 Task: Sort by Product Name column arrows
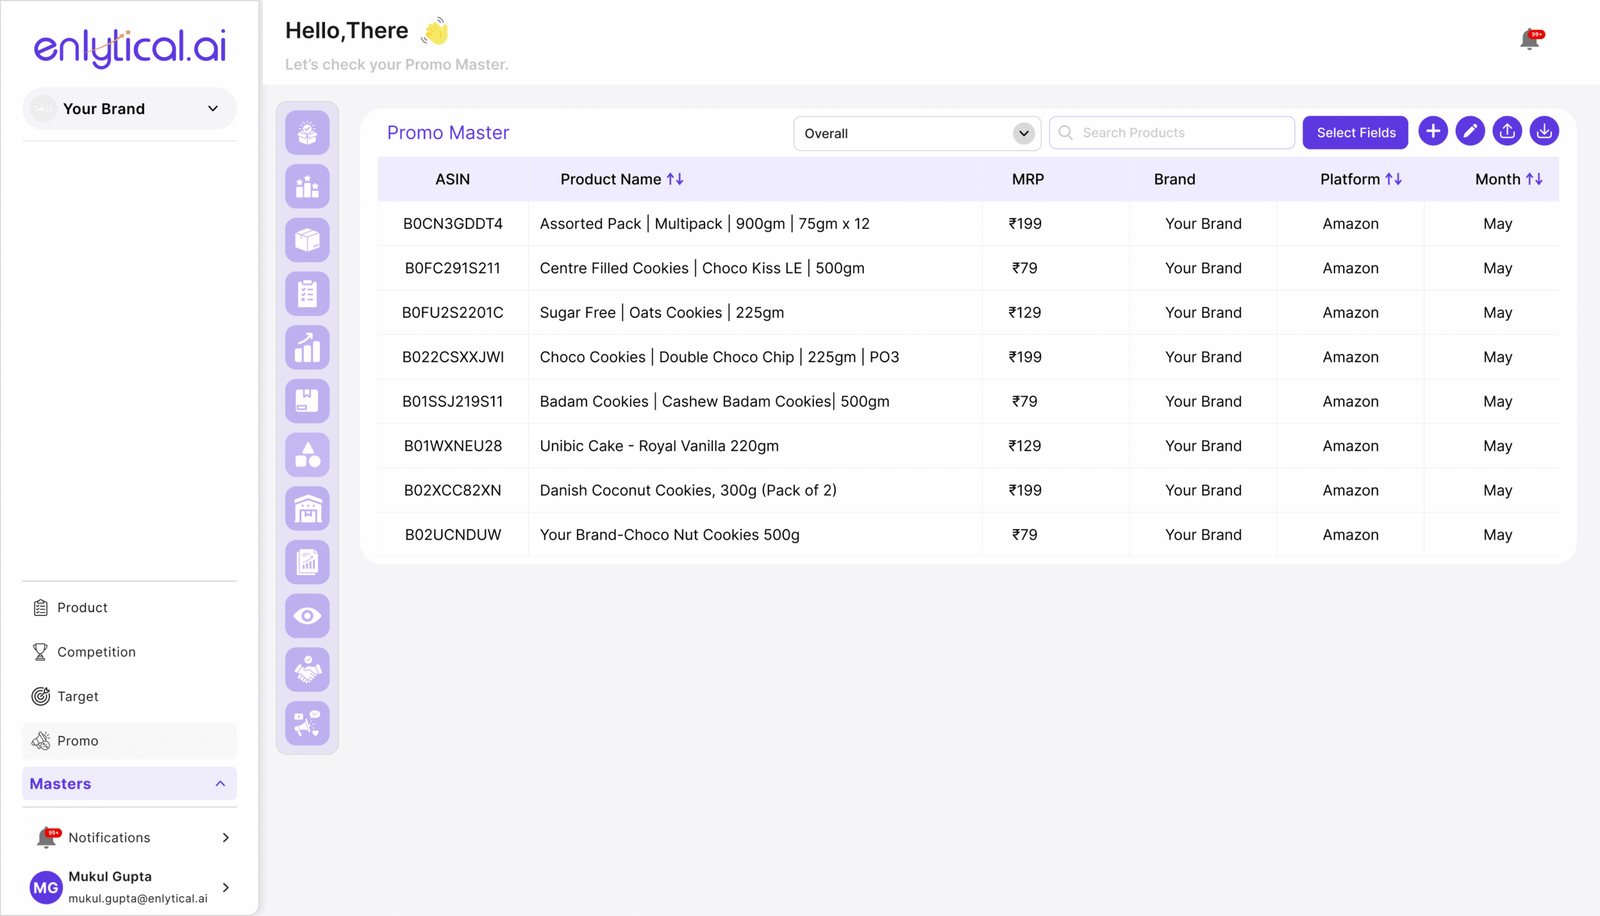(x=675, y=179)
